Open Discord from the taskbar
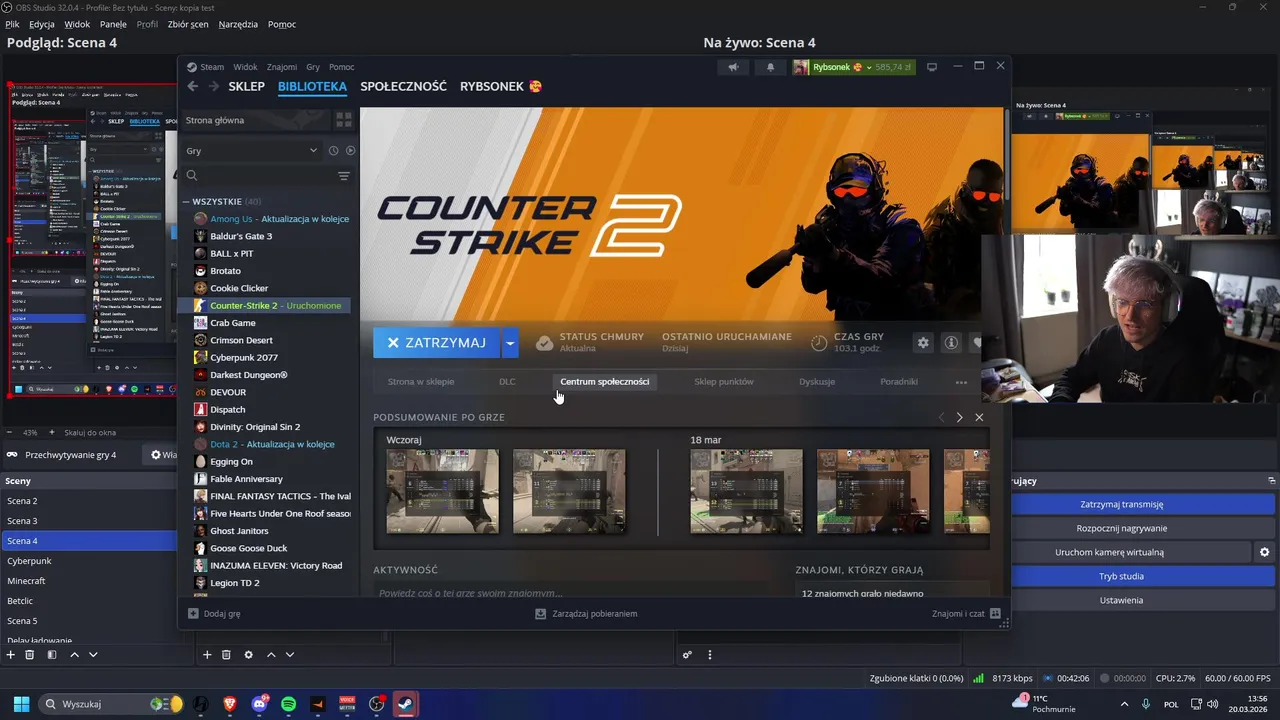This screenshot has height=720, width=1280. [x=260, y=704]
